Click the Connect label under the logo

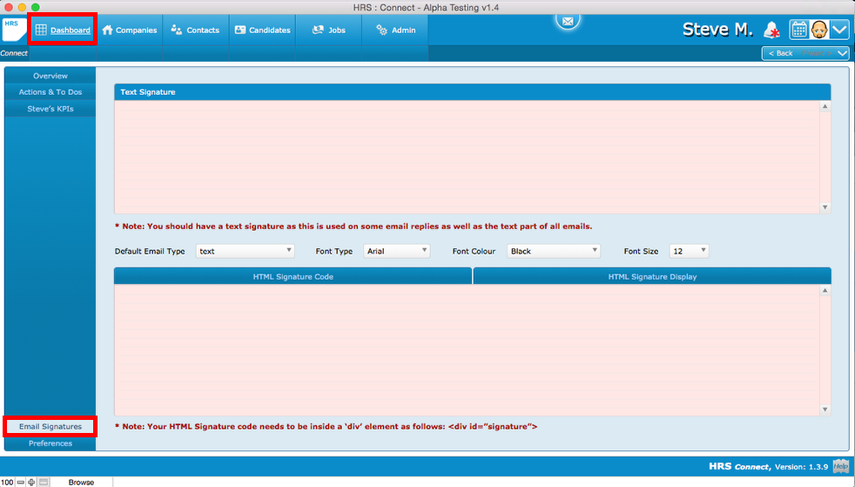(x=14, y=53)
